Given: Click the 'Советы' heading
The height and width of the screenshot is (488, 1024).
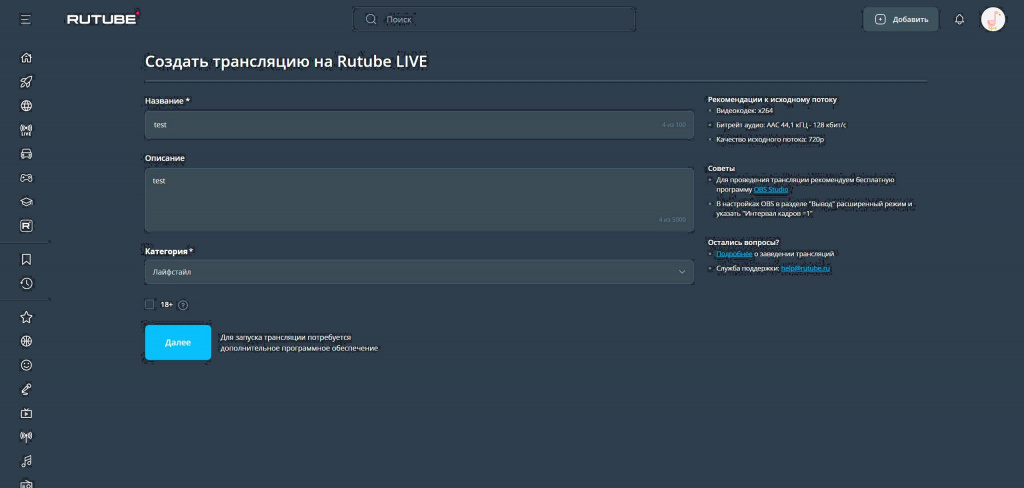Looking at the screenshot, I should click(x=721, y=169).
